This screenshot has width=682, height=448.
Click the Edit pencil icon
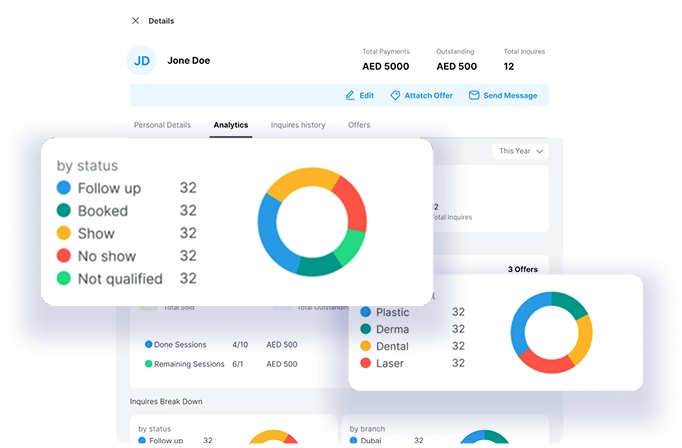350,96
